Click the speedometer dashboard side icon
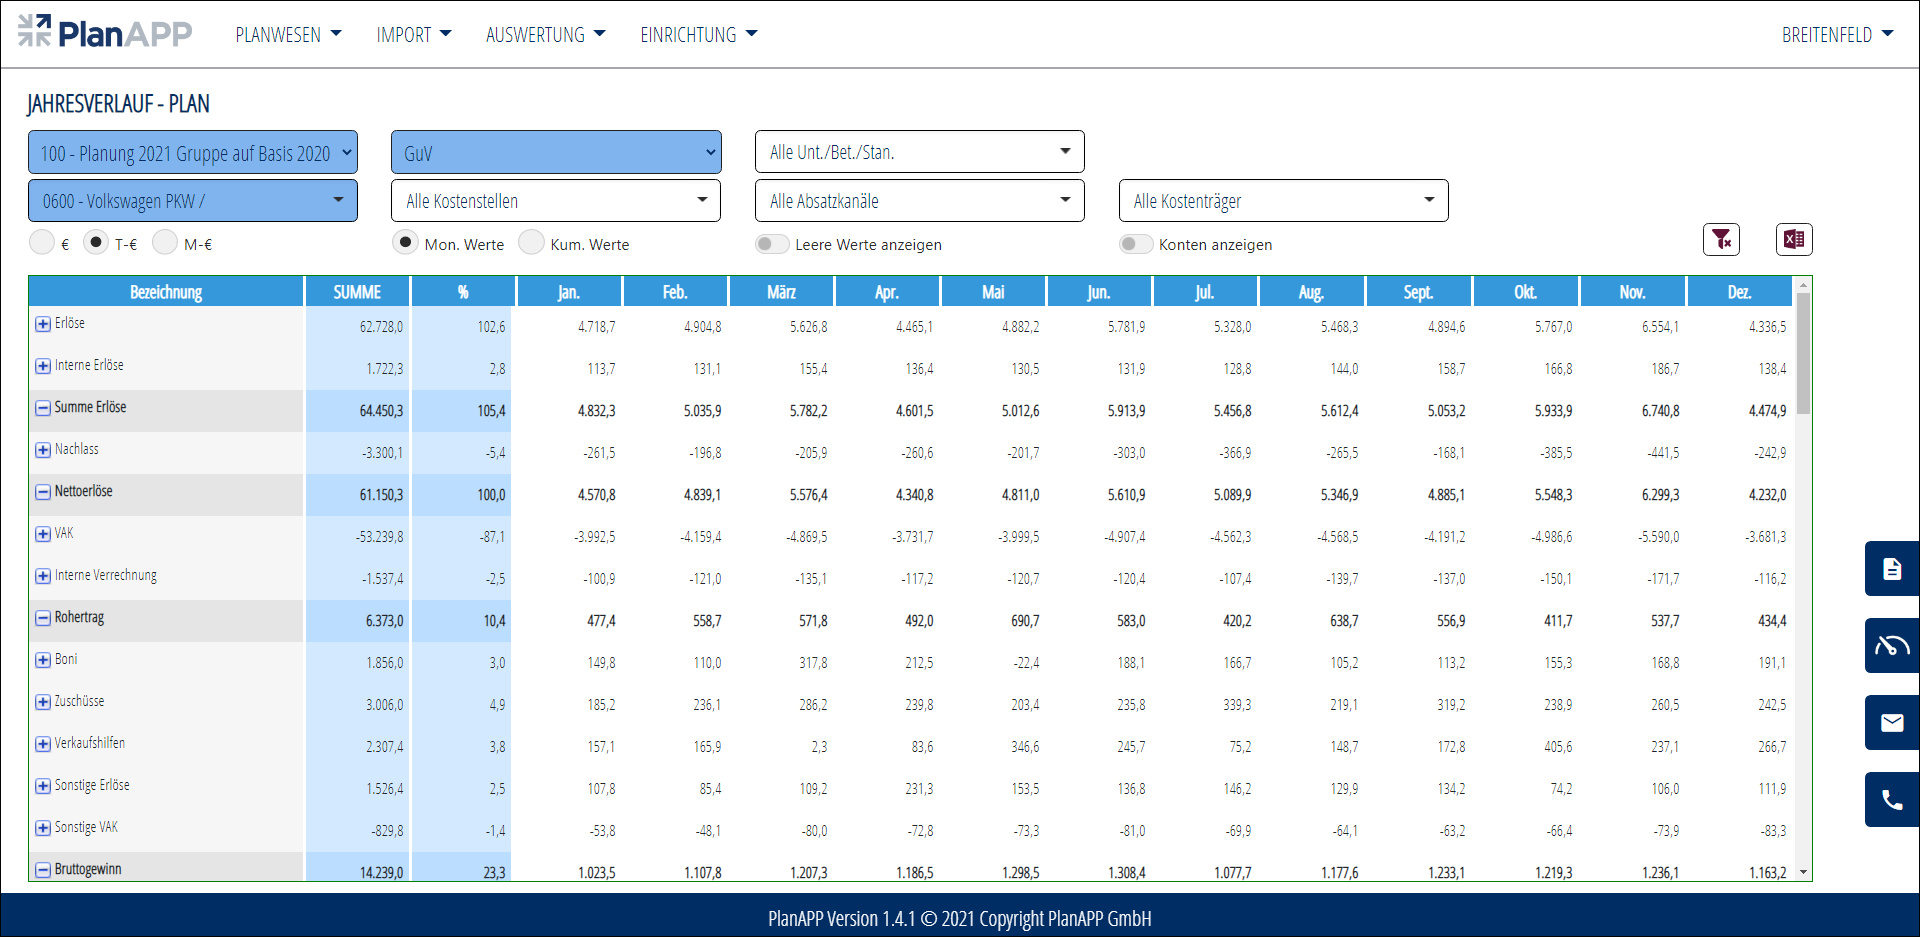 tap(1891, 646)
